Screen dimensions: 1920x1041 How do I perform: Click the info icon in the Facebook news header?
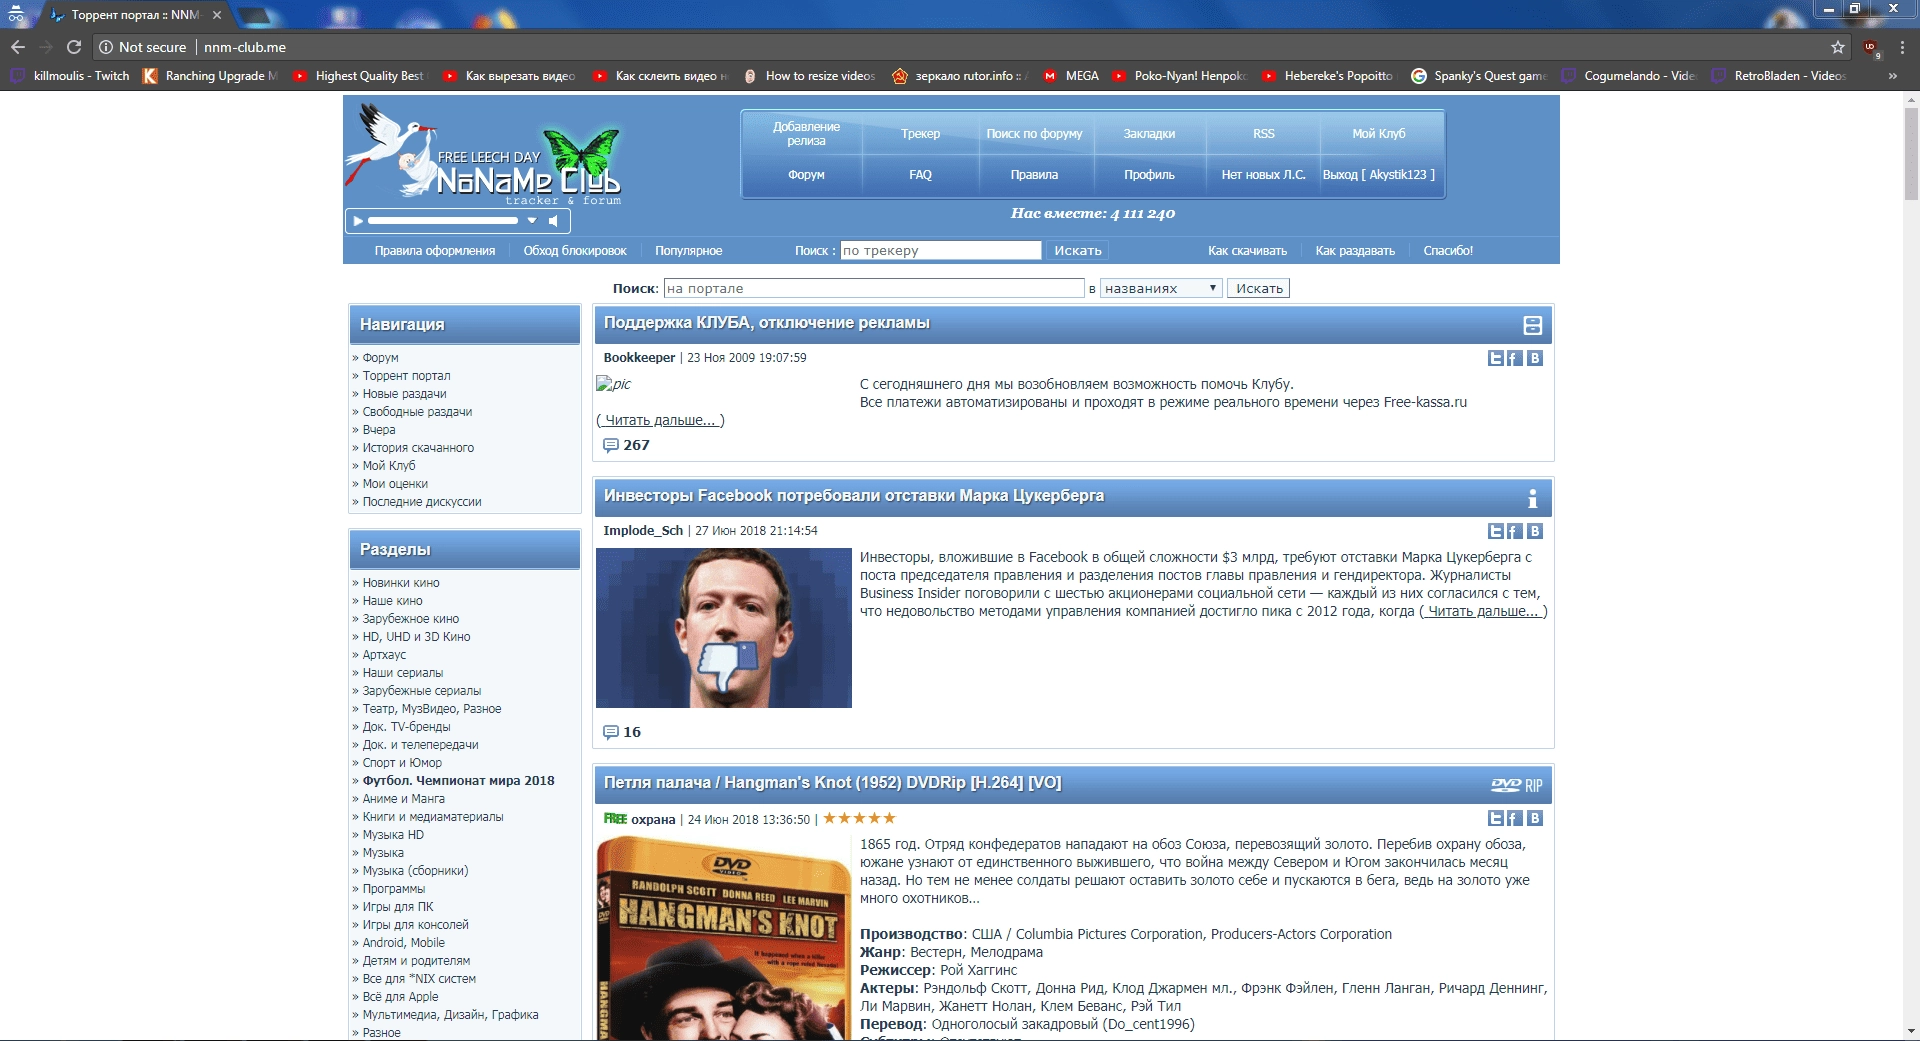click(x=1532, y=498)
